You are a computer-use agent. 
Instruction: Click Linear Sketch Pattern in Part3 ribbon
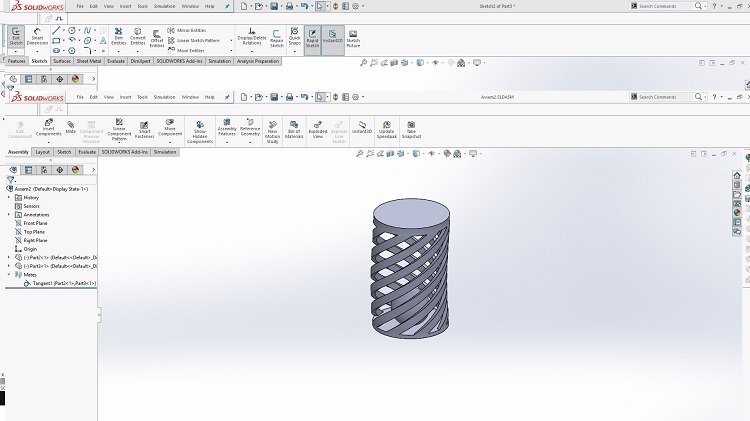tap(194, 41)
